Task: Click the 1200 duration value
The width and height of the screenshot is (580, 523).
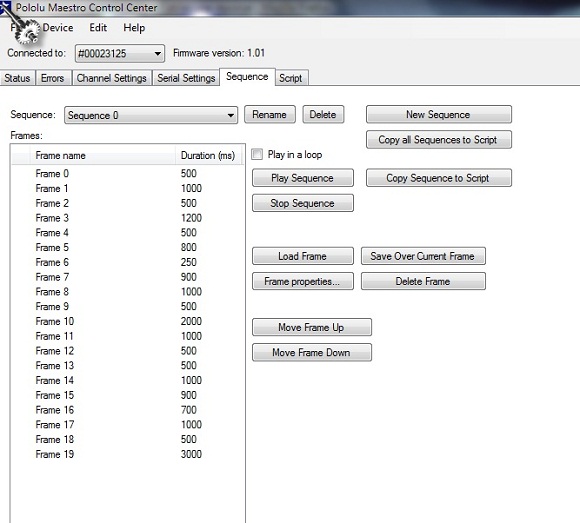Action: 191,218
